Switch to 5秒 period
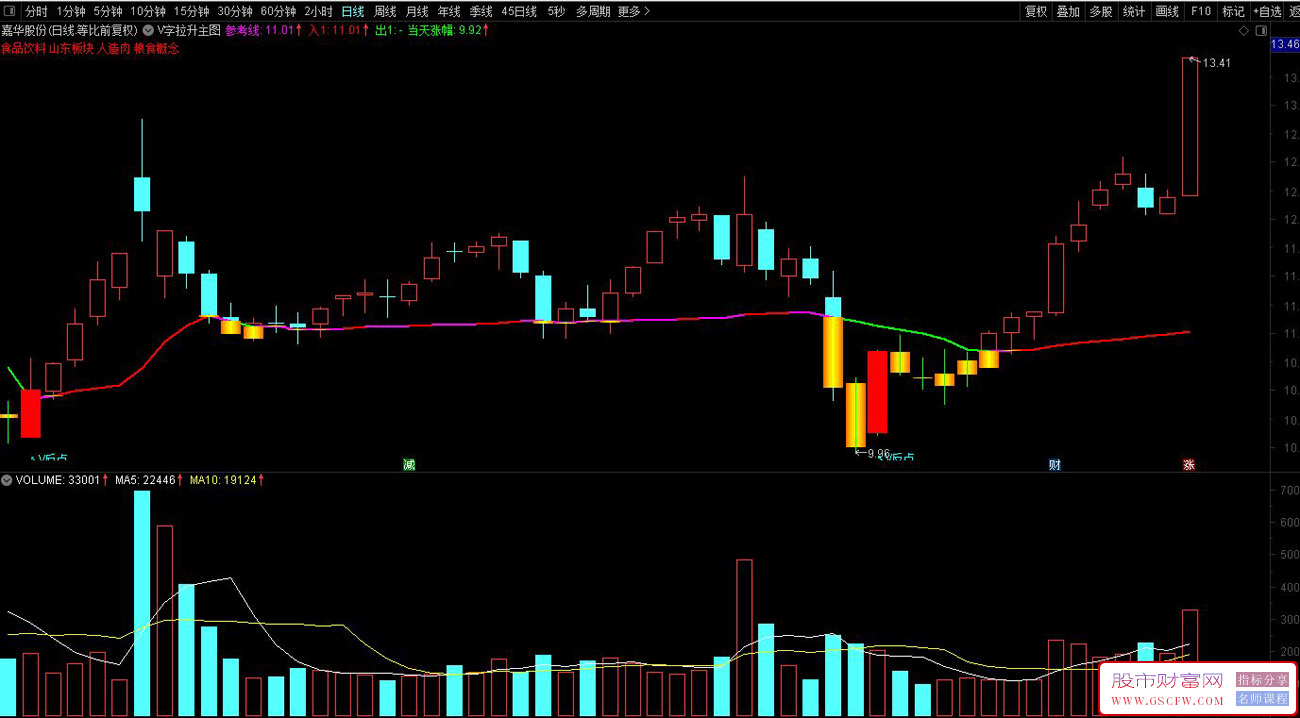The width and height of the screenshot is (1300, 718). [556, 11]
